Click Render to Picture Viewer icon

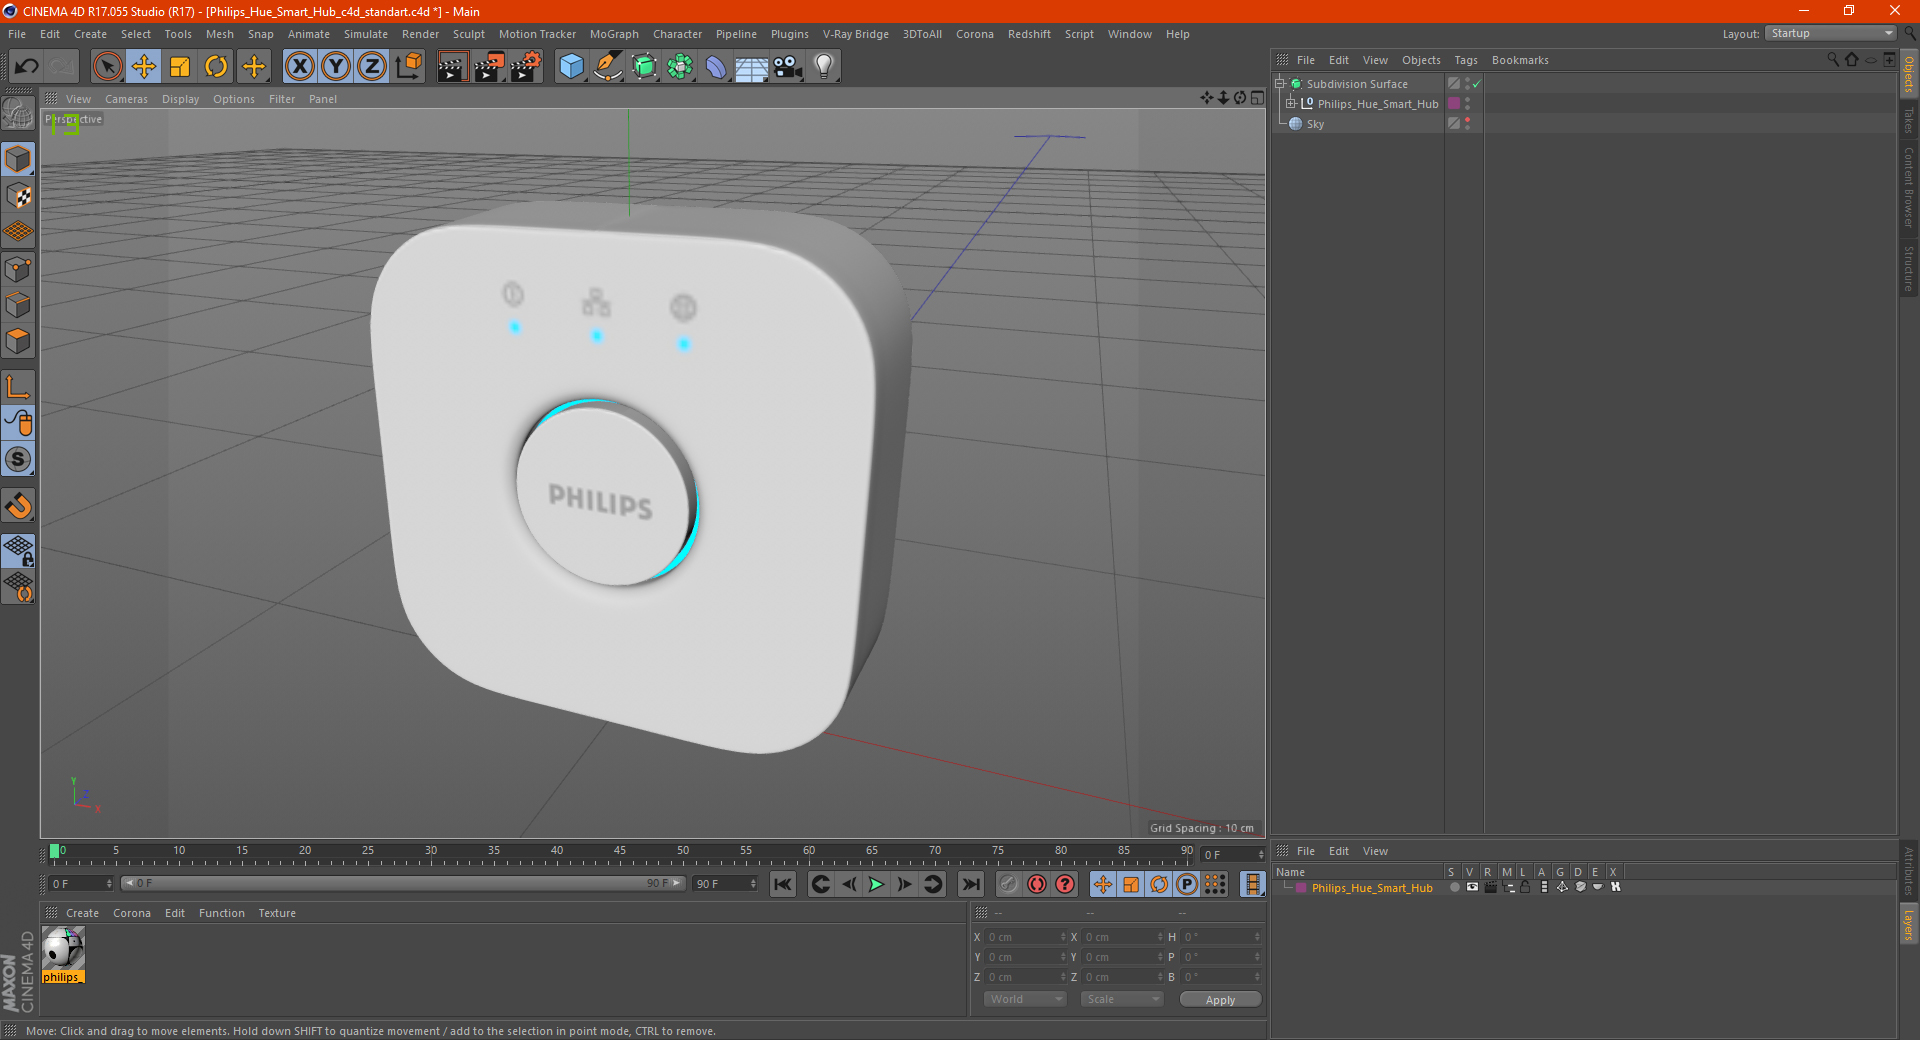tap(489, 67)
